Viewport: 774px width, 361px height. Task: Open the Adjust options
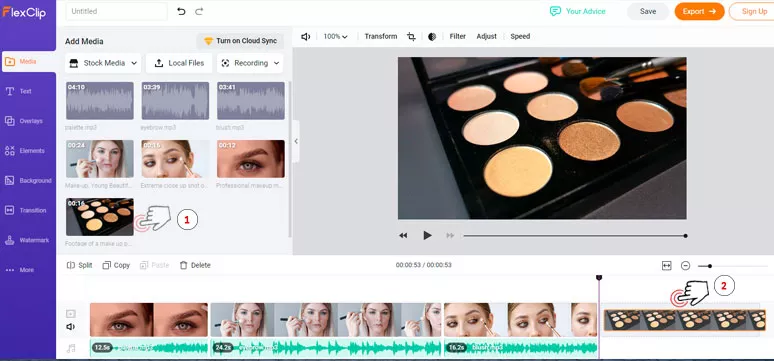[x=487, y=37]
